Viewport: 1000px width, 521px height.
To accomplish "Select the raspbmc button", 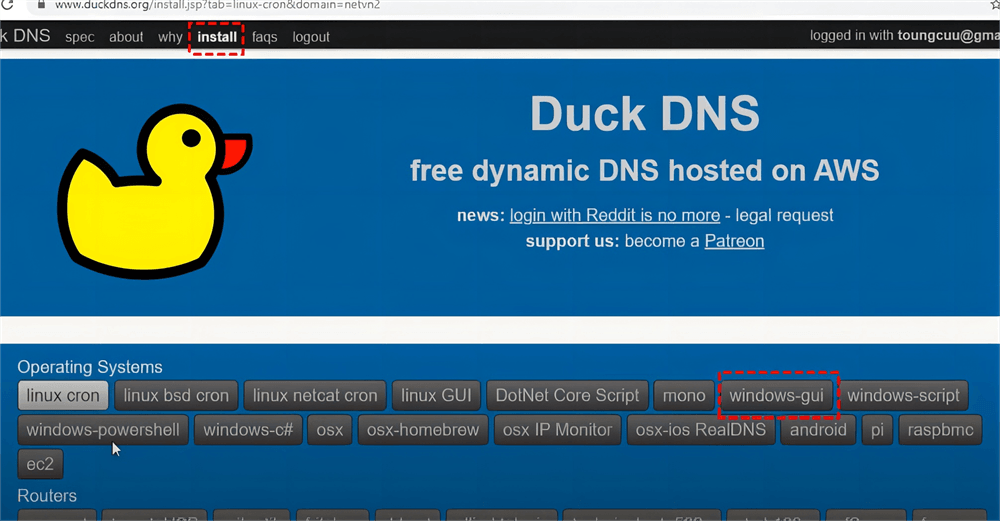I will tap(940, 430).
